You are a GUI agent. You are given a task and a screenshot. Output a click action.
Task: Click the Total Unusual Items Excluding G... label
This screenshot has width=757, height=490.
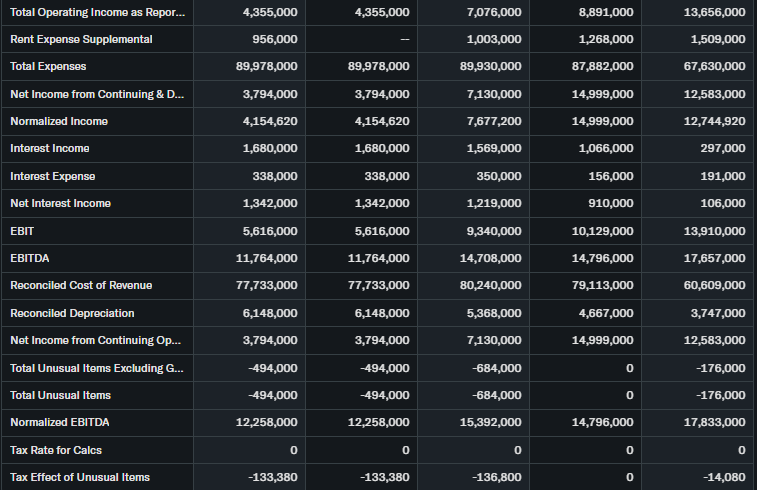click(x=97, y=368)
